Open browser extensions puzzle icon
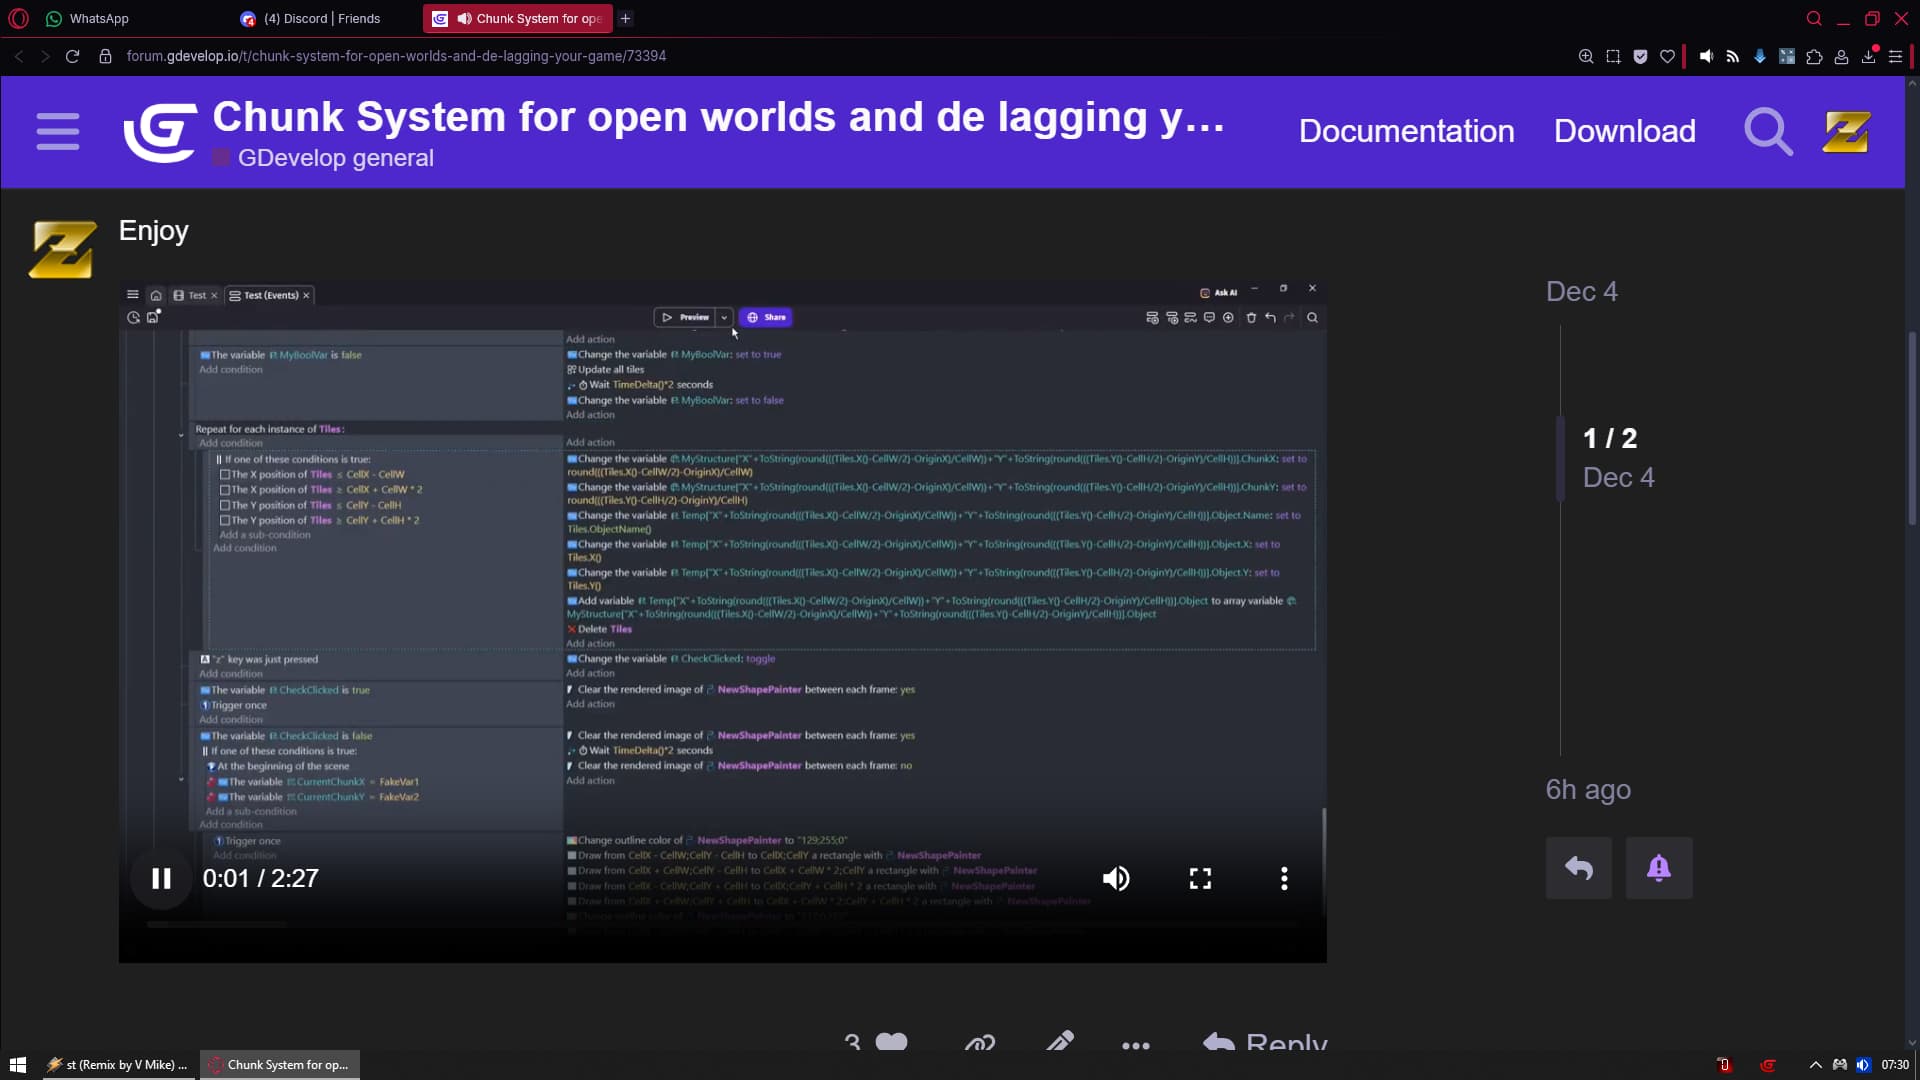This screenshot has height=1080, width=1920. pyautogui.click(x=1814, y=56)
